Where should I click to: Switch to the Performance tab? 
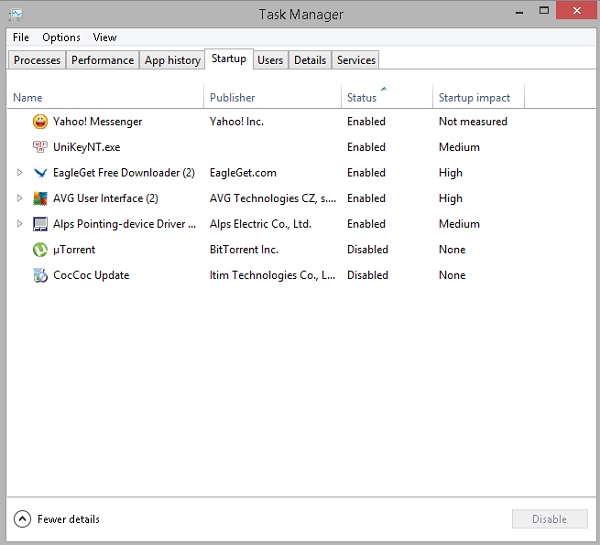[102, 60]
